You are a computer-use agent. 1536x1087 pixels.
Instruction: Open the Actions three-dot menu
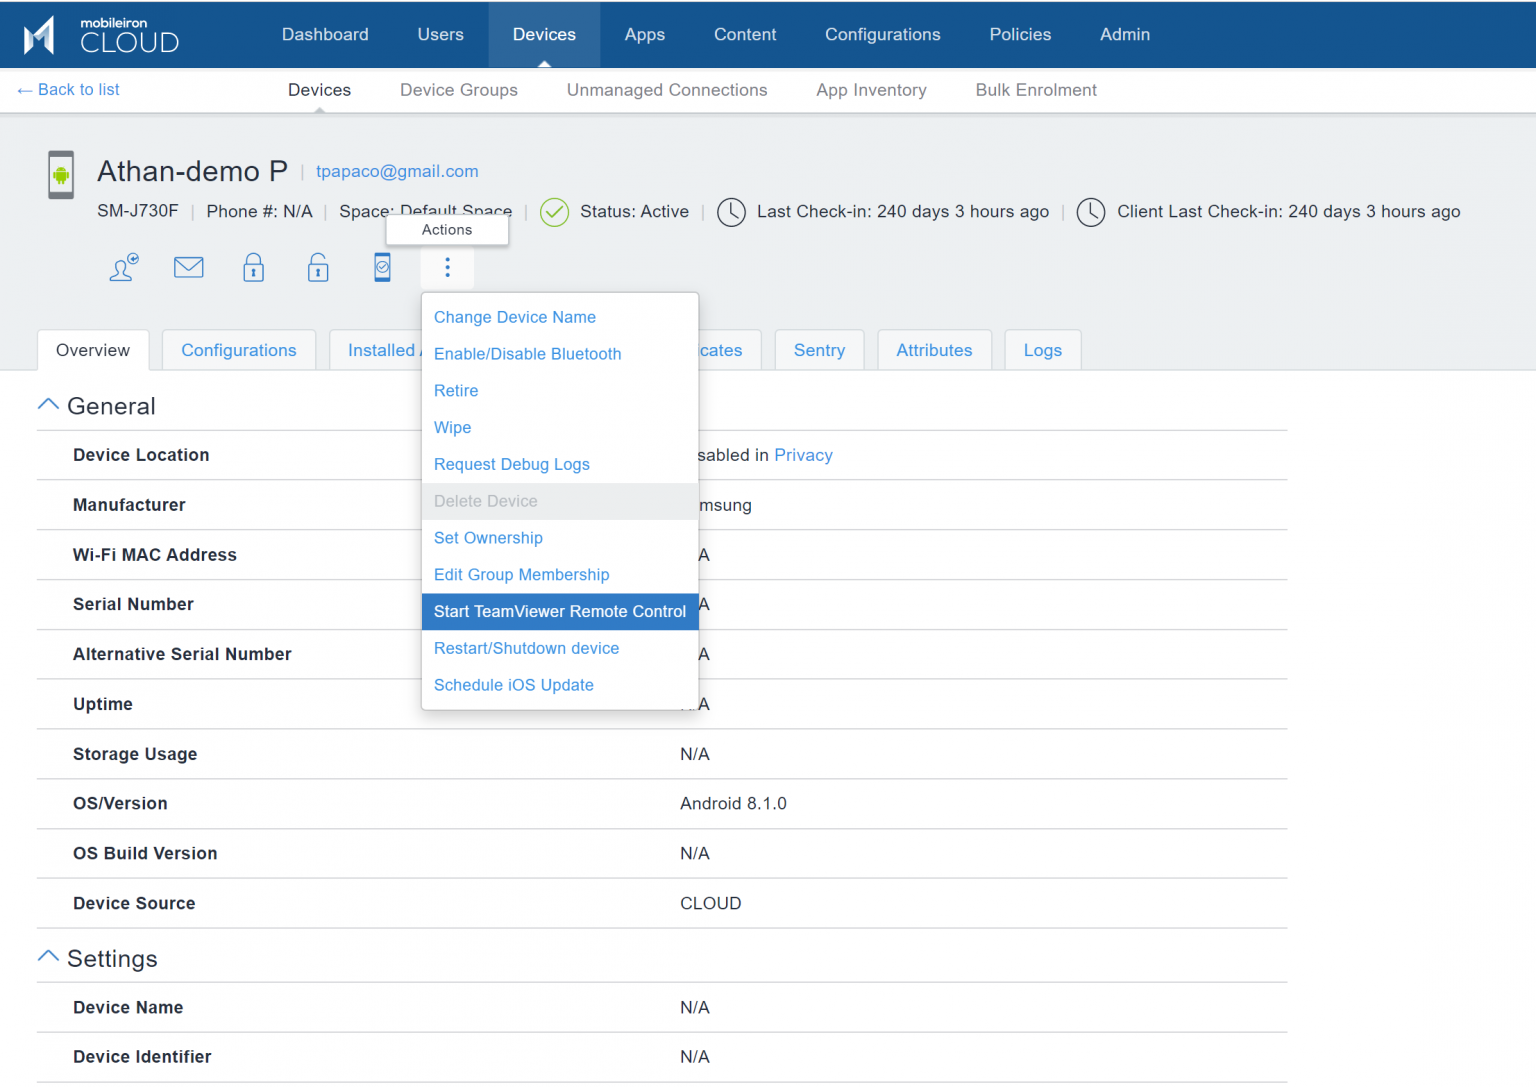coord(447,267)
